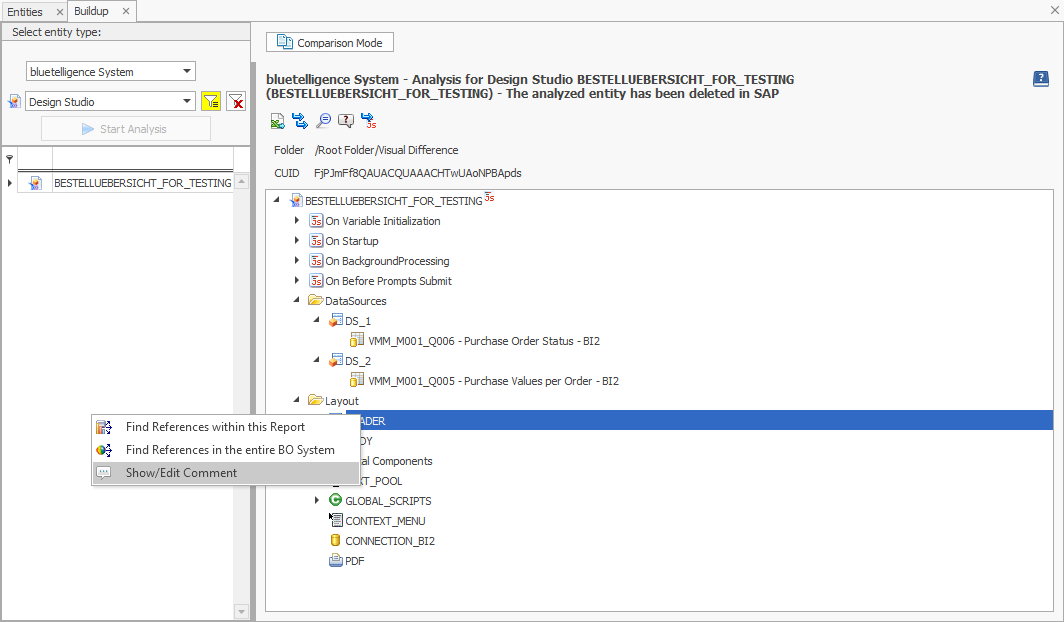Click the Comparison Mode button

click(329, 42)
